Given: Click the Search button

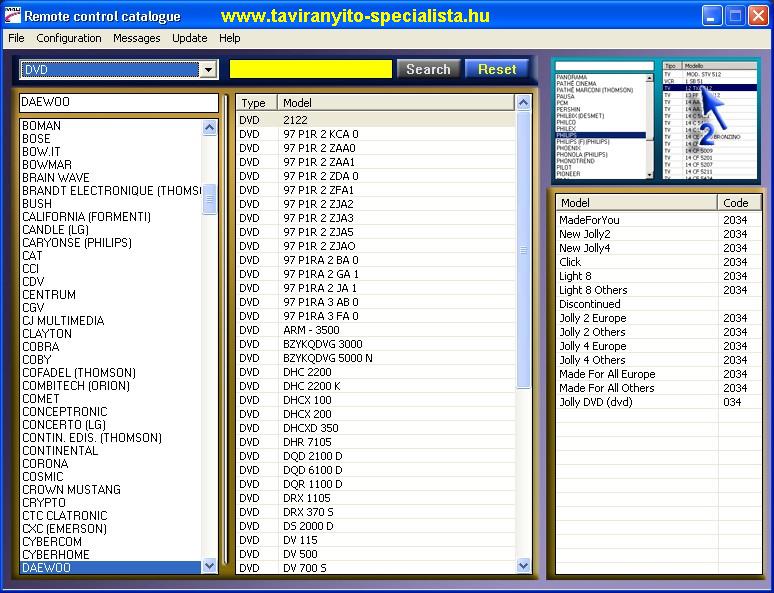Looking at the screenshot, I should [428, 69].
